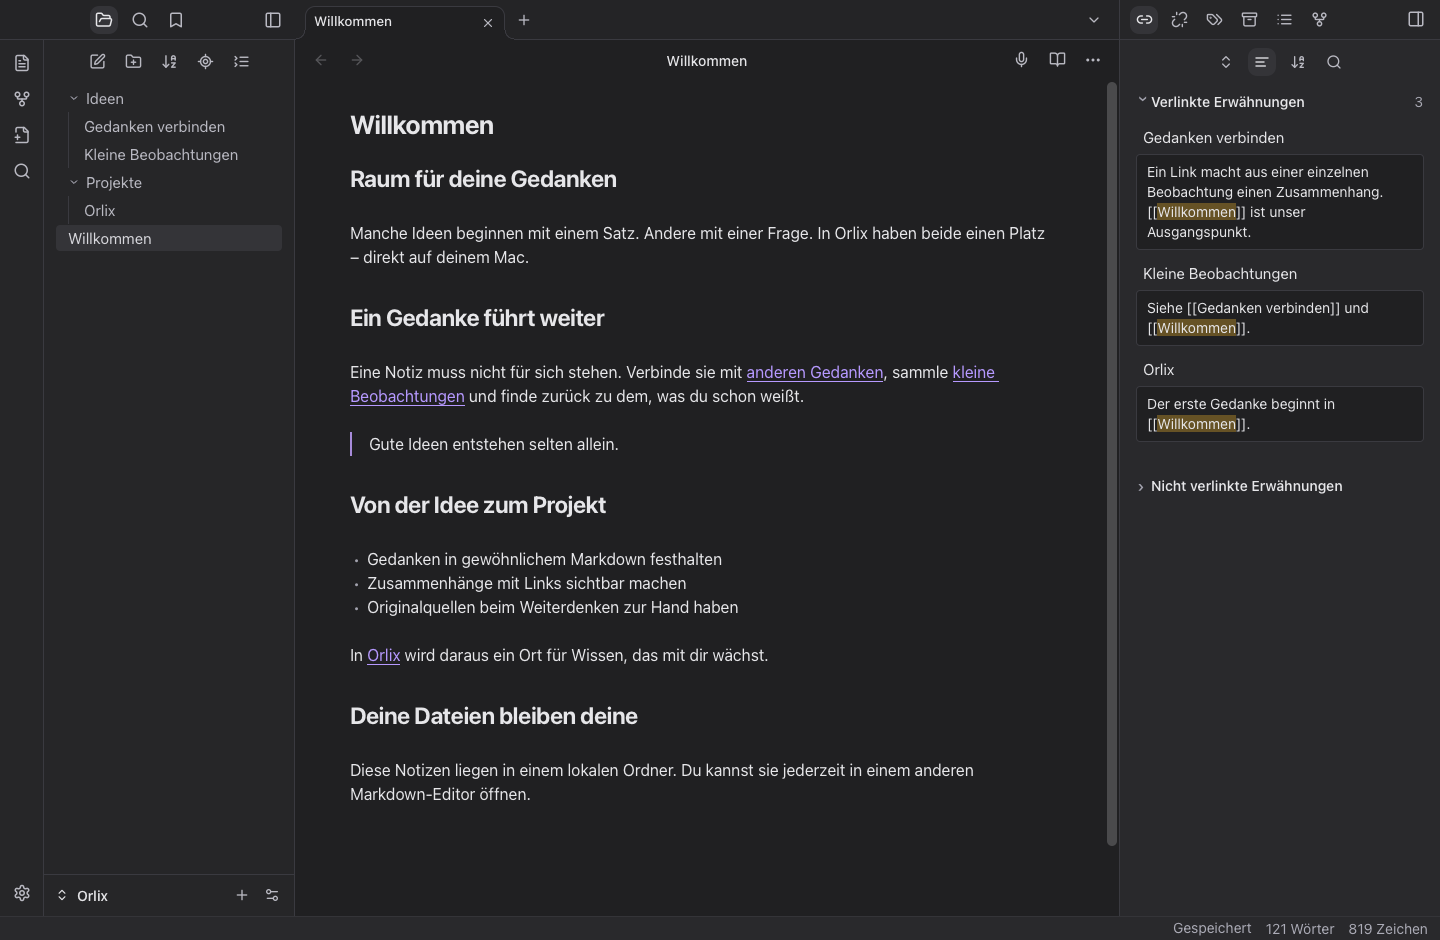Open local graph tab in the right sidebar
Screen dimensions: 1440x940
pyautogui.click(x=1320, y=20)
